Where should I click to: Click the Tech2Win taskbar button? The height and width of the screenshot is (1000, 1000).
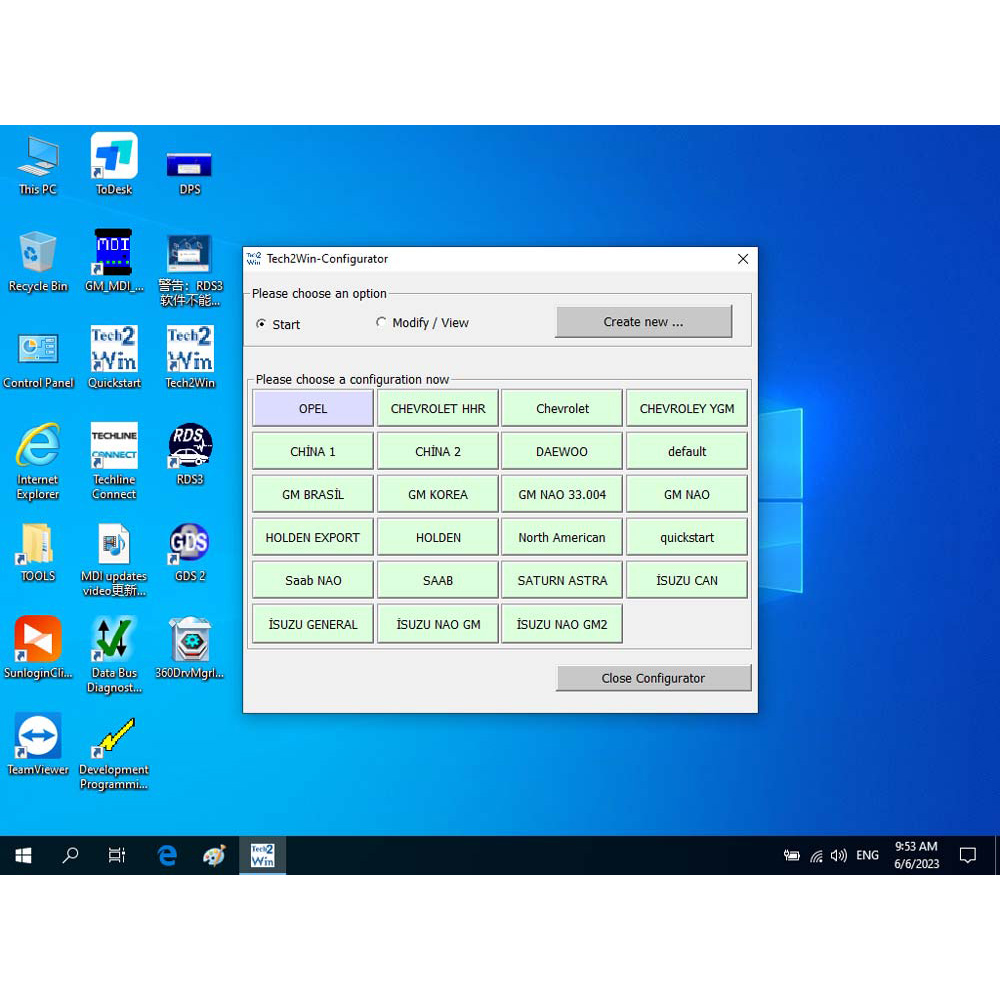(262, 855)
